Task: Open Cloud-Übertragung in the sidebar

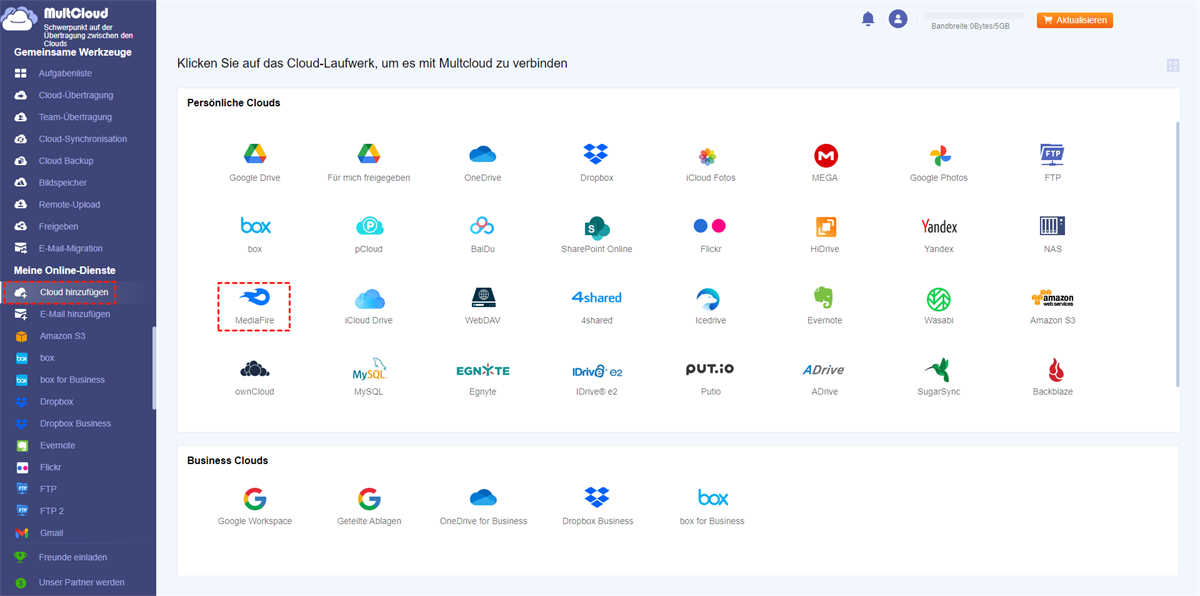Action: (76, 95)
